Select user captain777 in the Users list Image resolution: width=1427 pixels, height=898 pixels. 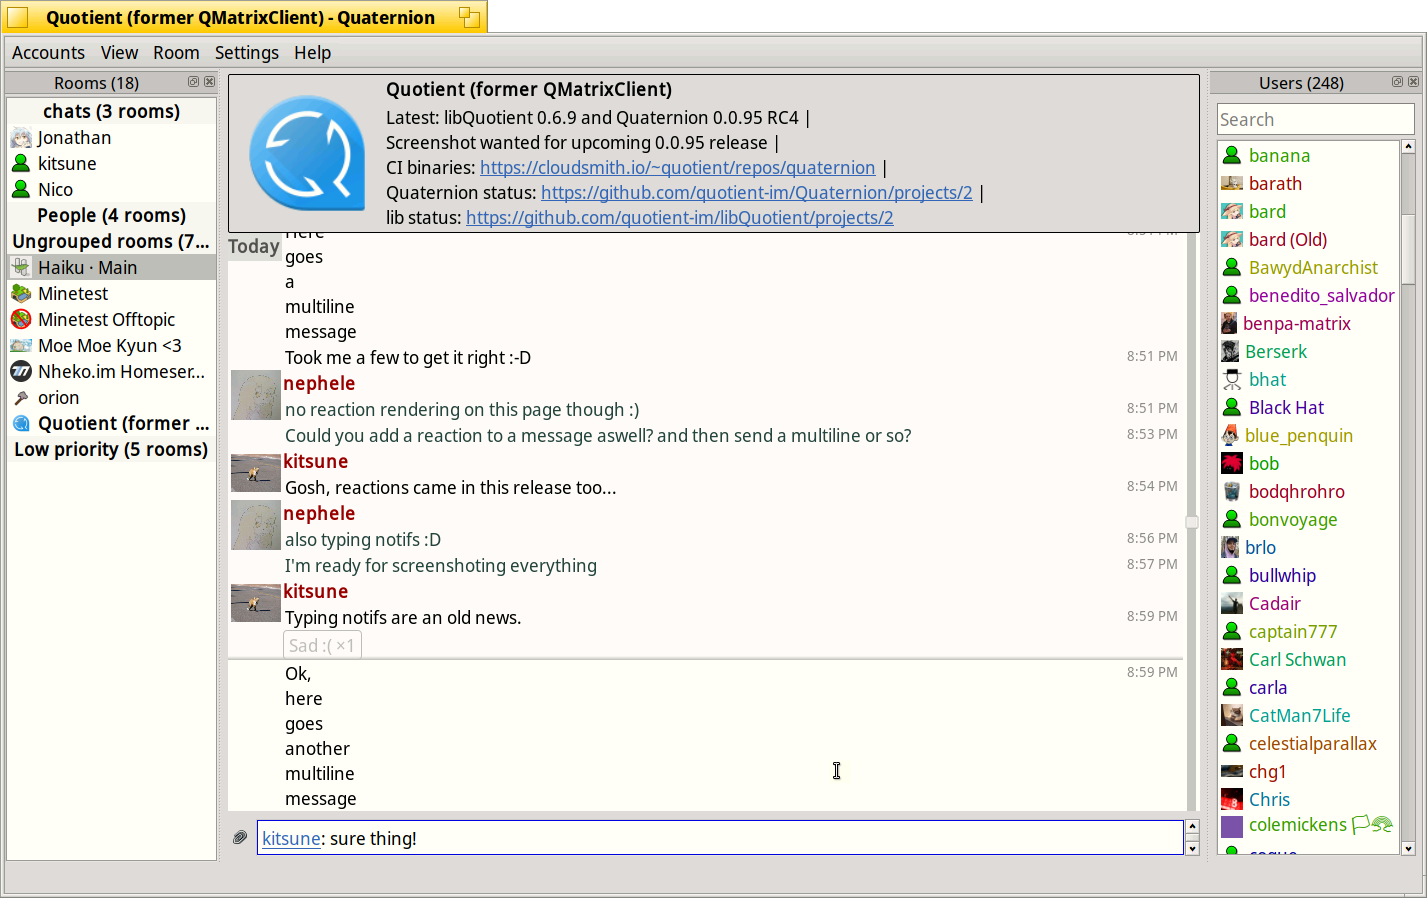1308,632
